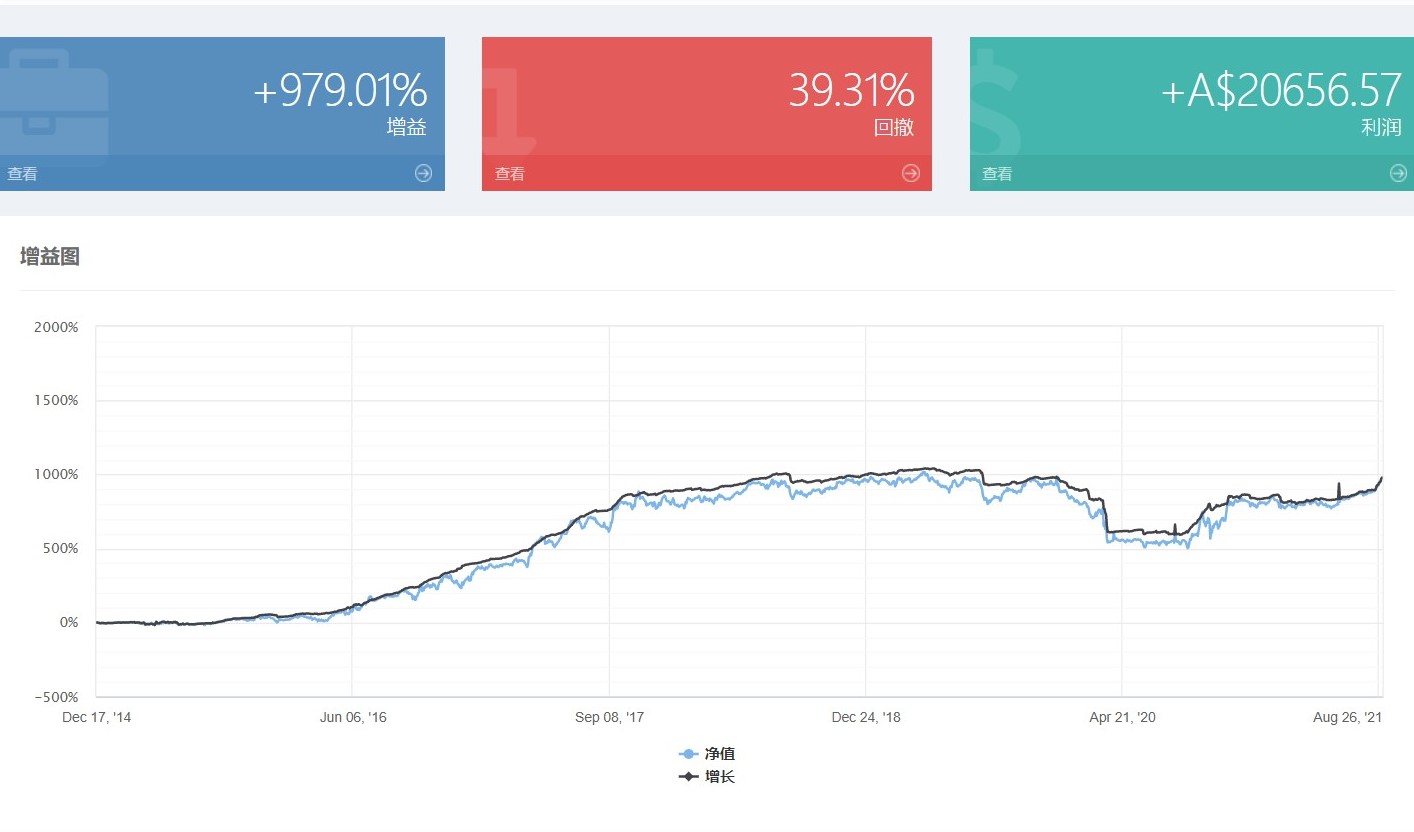Click the +979.01% gain value

point(340,91)
